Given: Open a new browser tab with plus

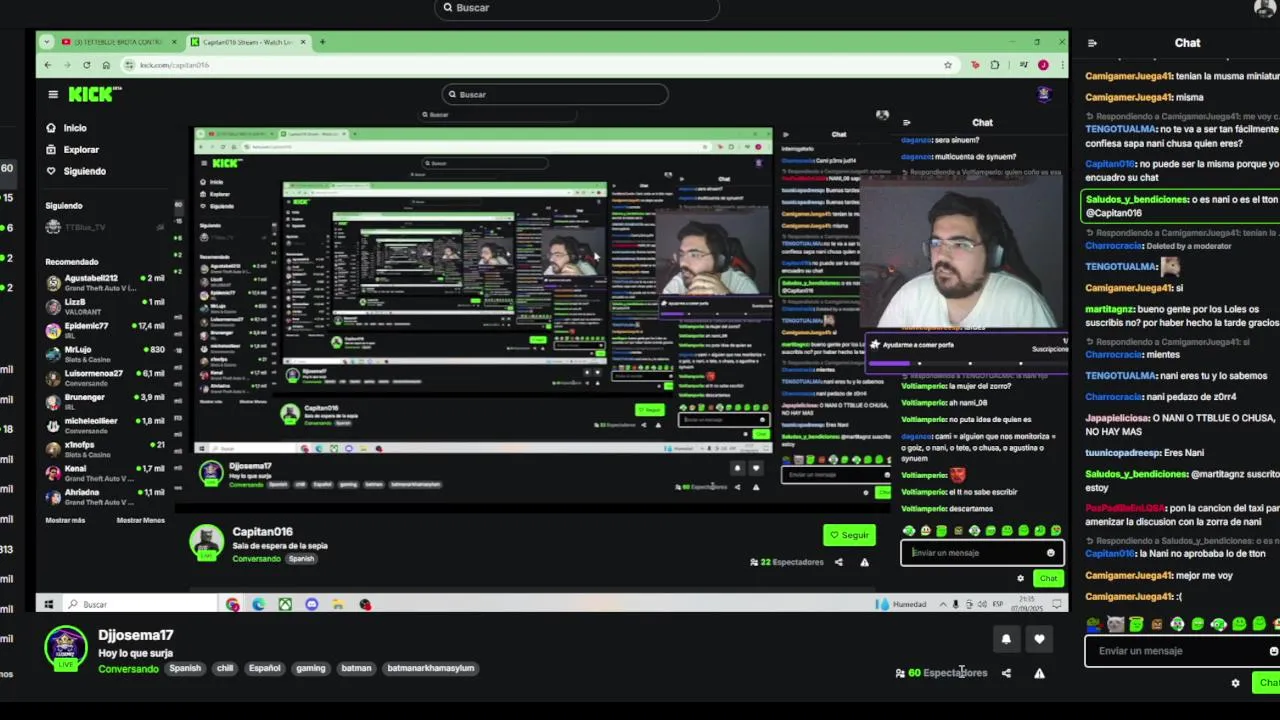Looking at the screenshot, I should click(322, 42).
